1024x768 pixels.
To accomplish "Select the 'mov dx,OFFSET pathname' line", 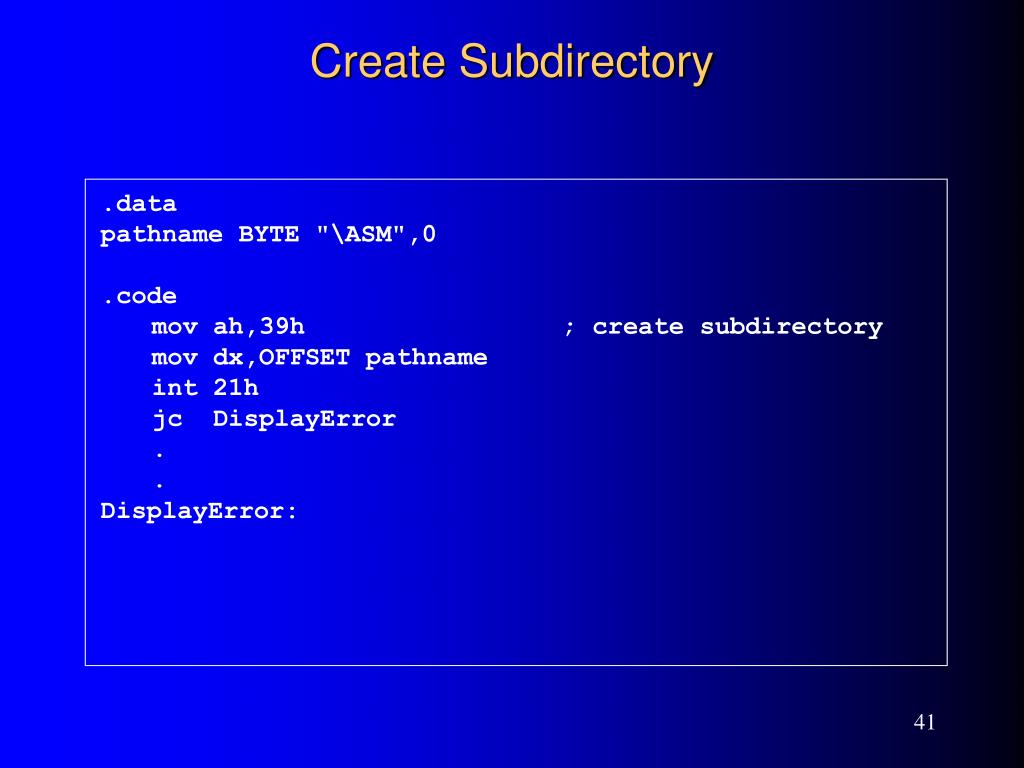I will coord(319,358).
